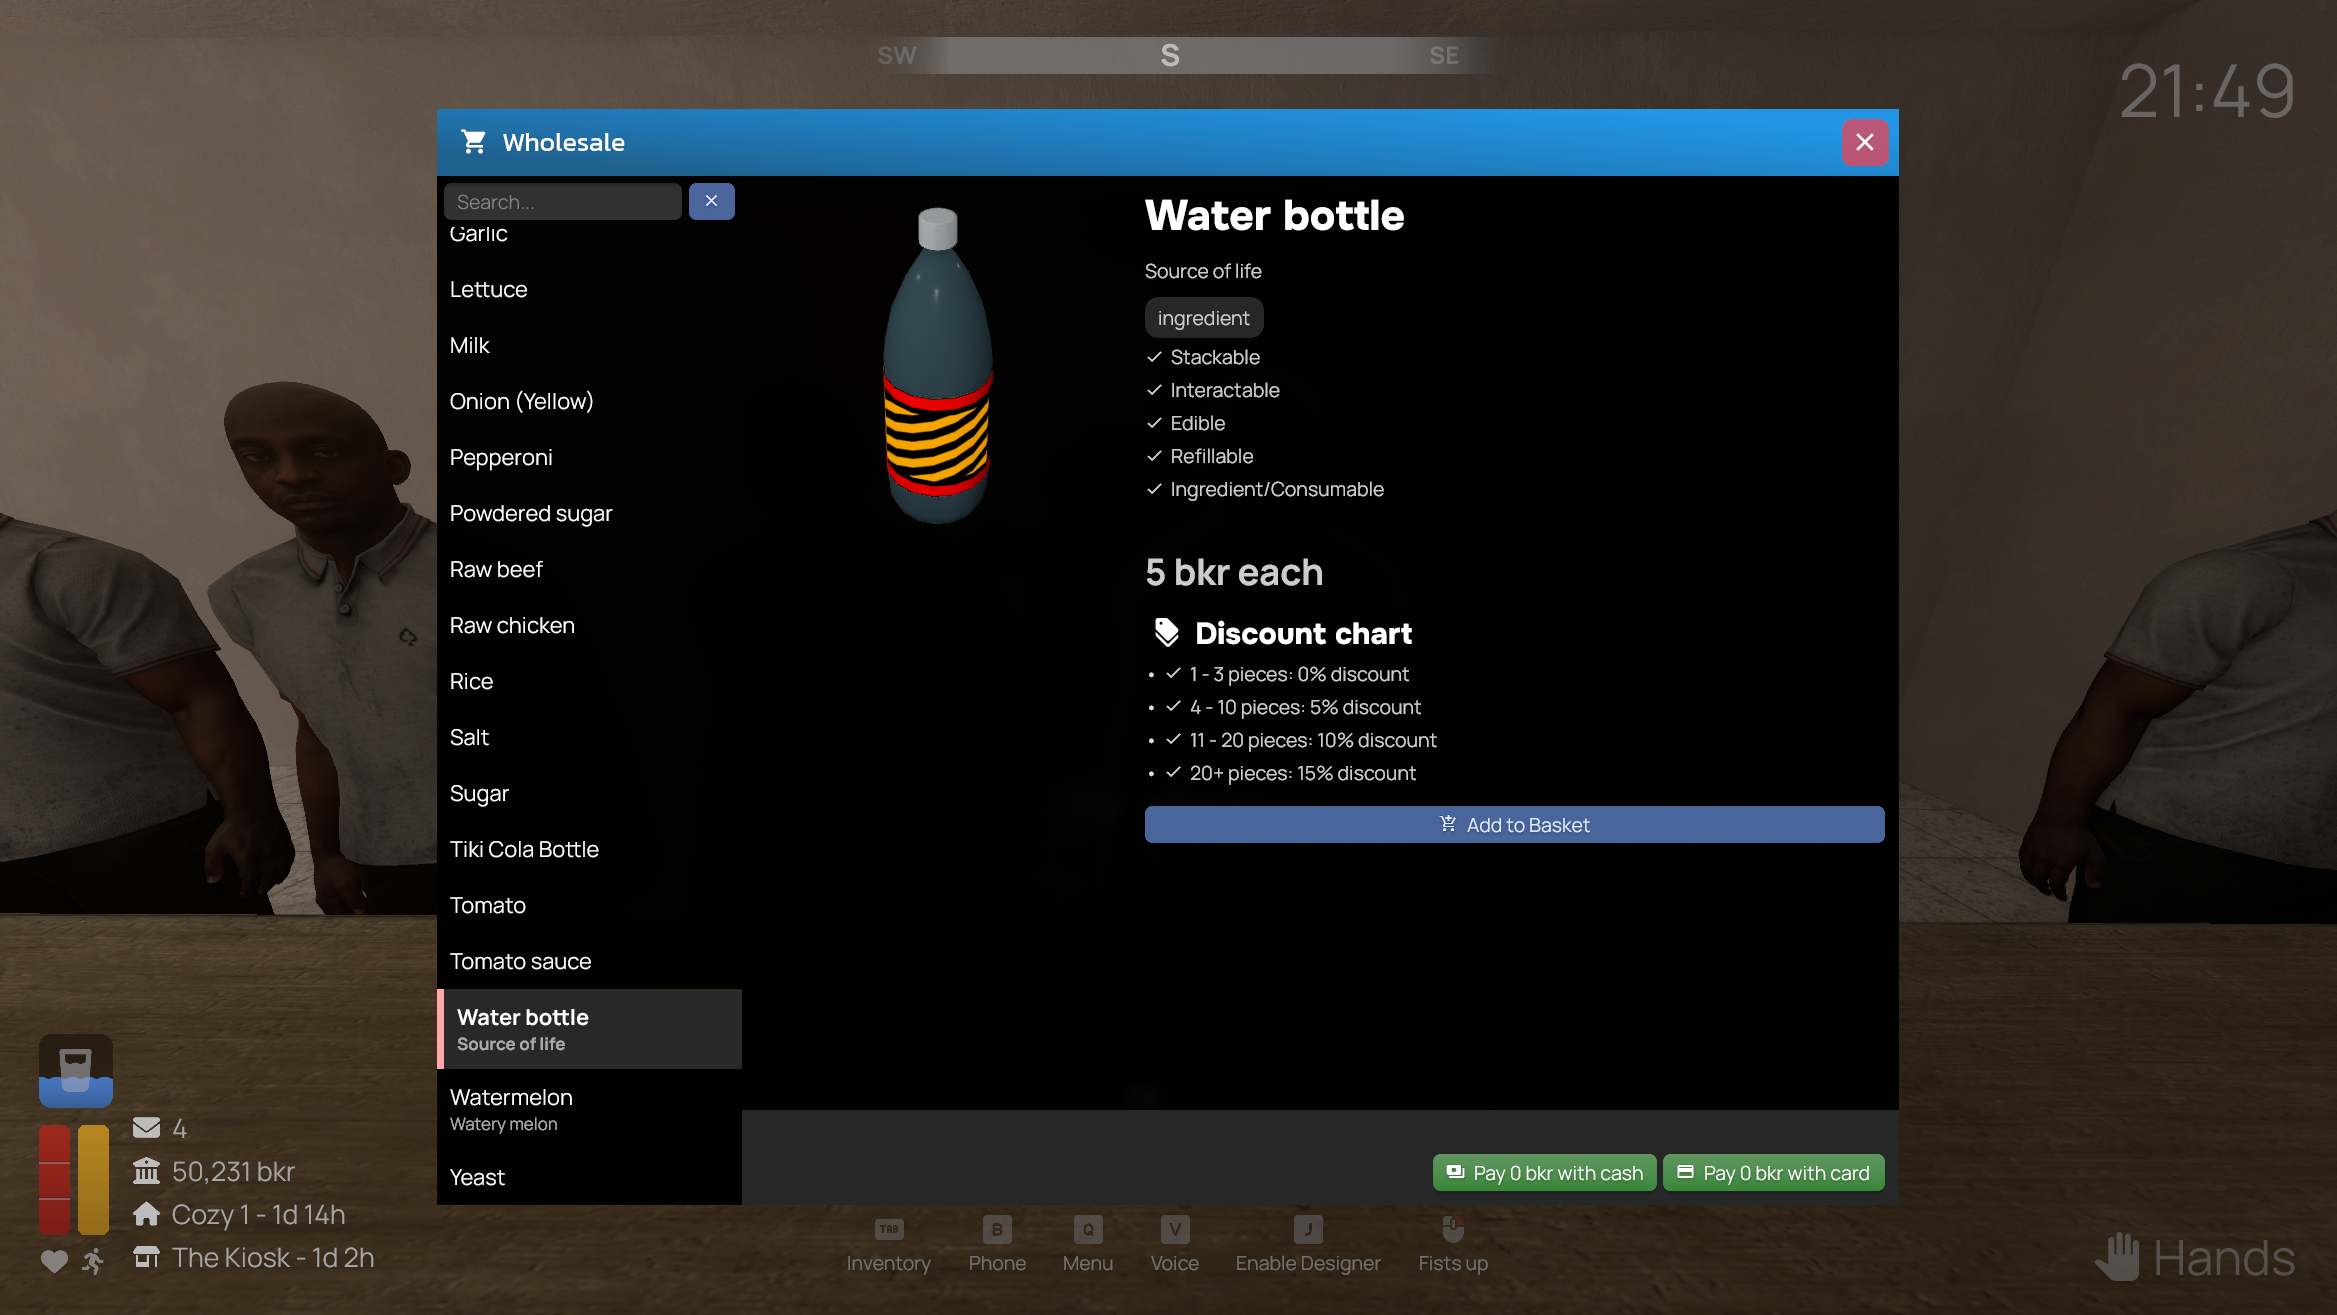Click the thirst status icon

pos(75,1071)
